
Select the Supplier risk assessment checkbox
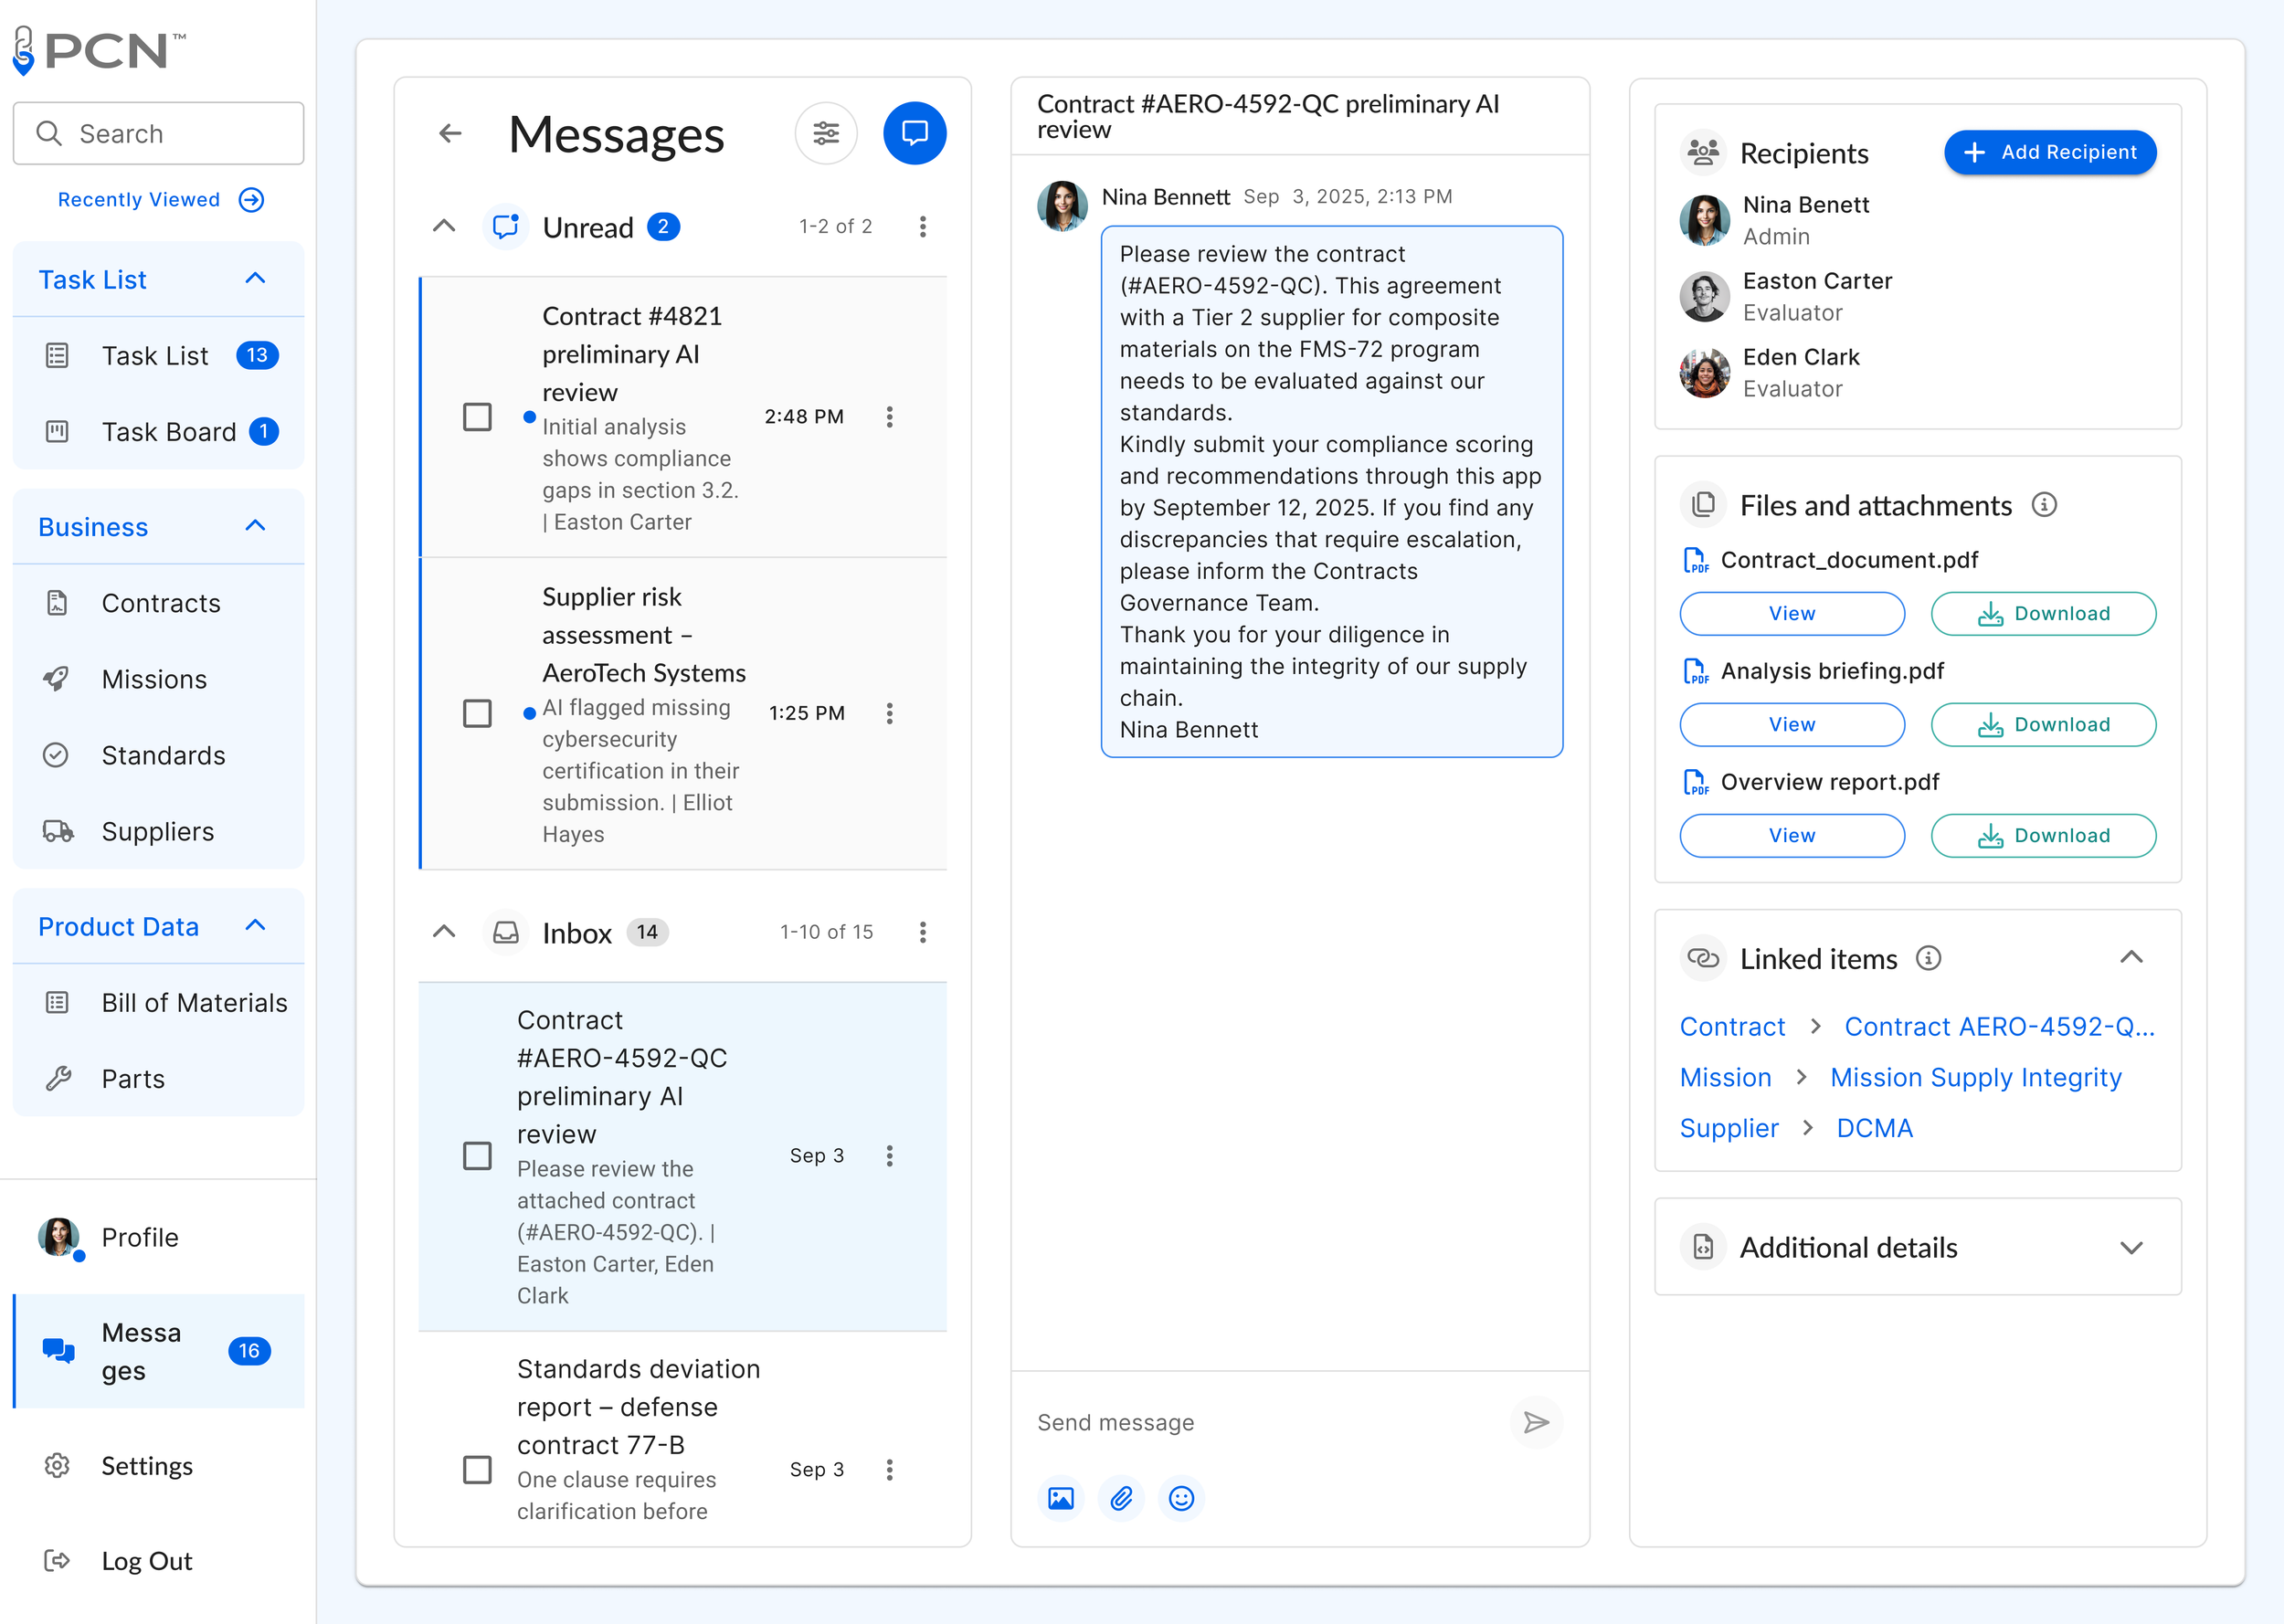477,713
